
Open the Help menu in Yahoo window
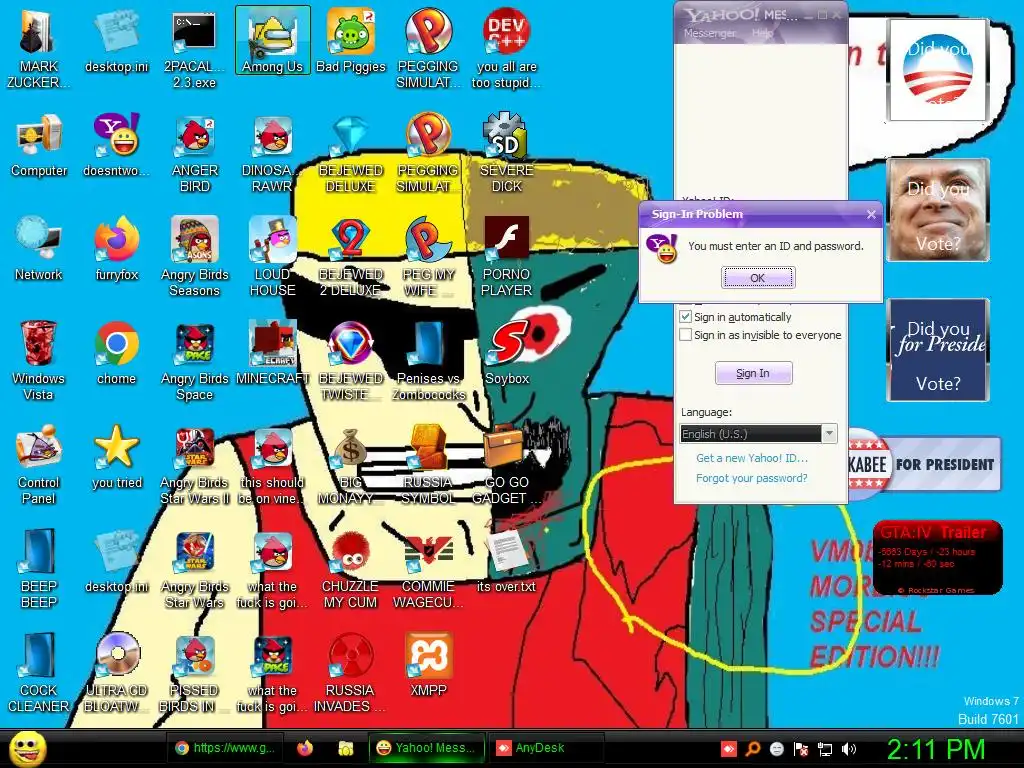[x=761, y=33]
